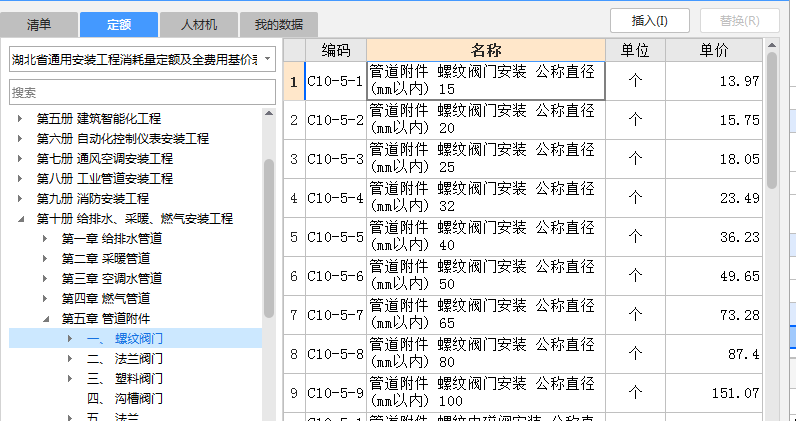The height and width of the screenshot is (421, 796).
Task: Select 第九册 消防安装工程 in tree
Action: [92, 199]
